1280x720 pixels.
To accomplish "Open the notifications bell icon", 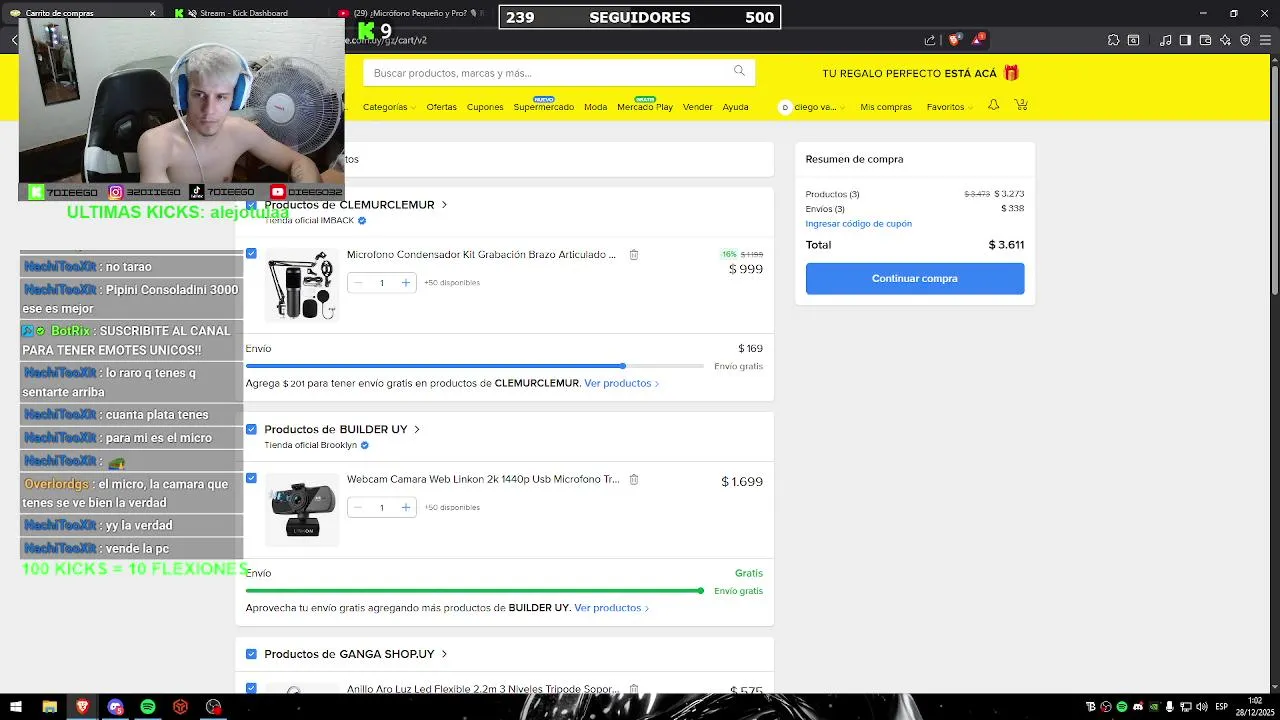I will [x=993, y=105].
